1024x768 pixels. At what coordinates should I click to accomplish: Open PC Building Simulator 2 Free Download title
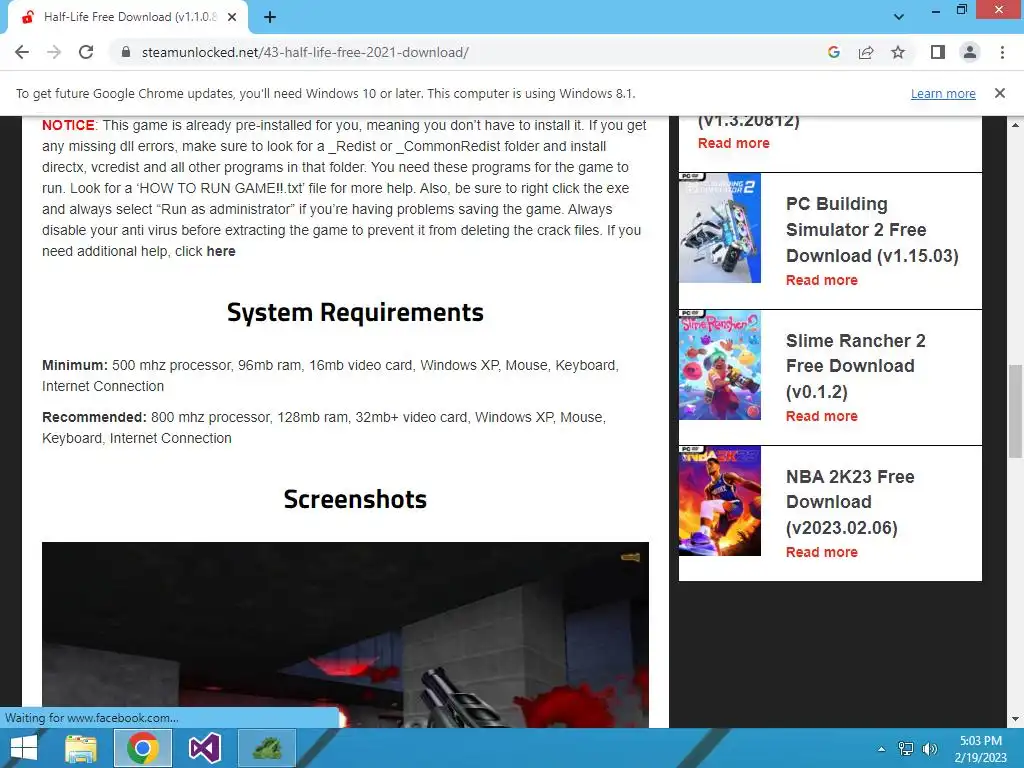(872, 230)
